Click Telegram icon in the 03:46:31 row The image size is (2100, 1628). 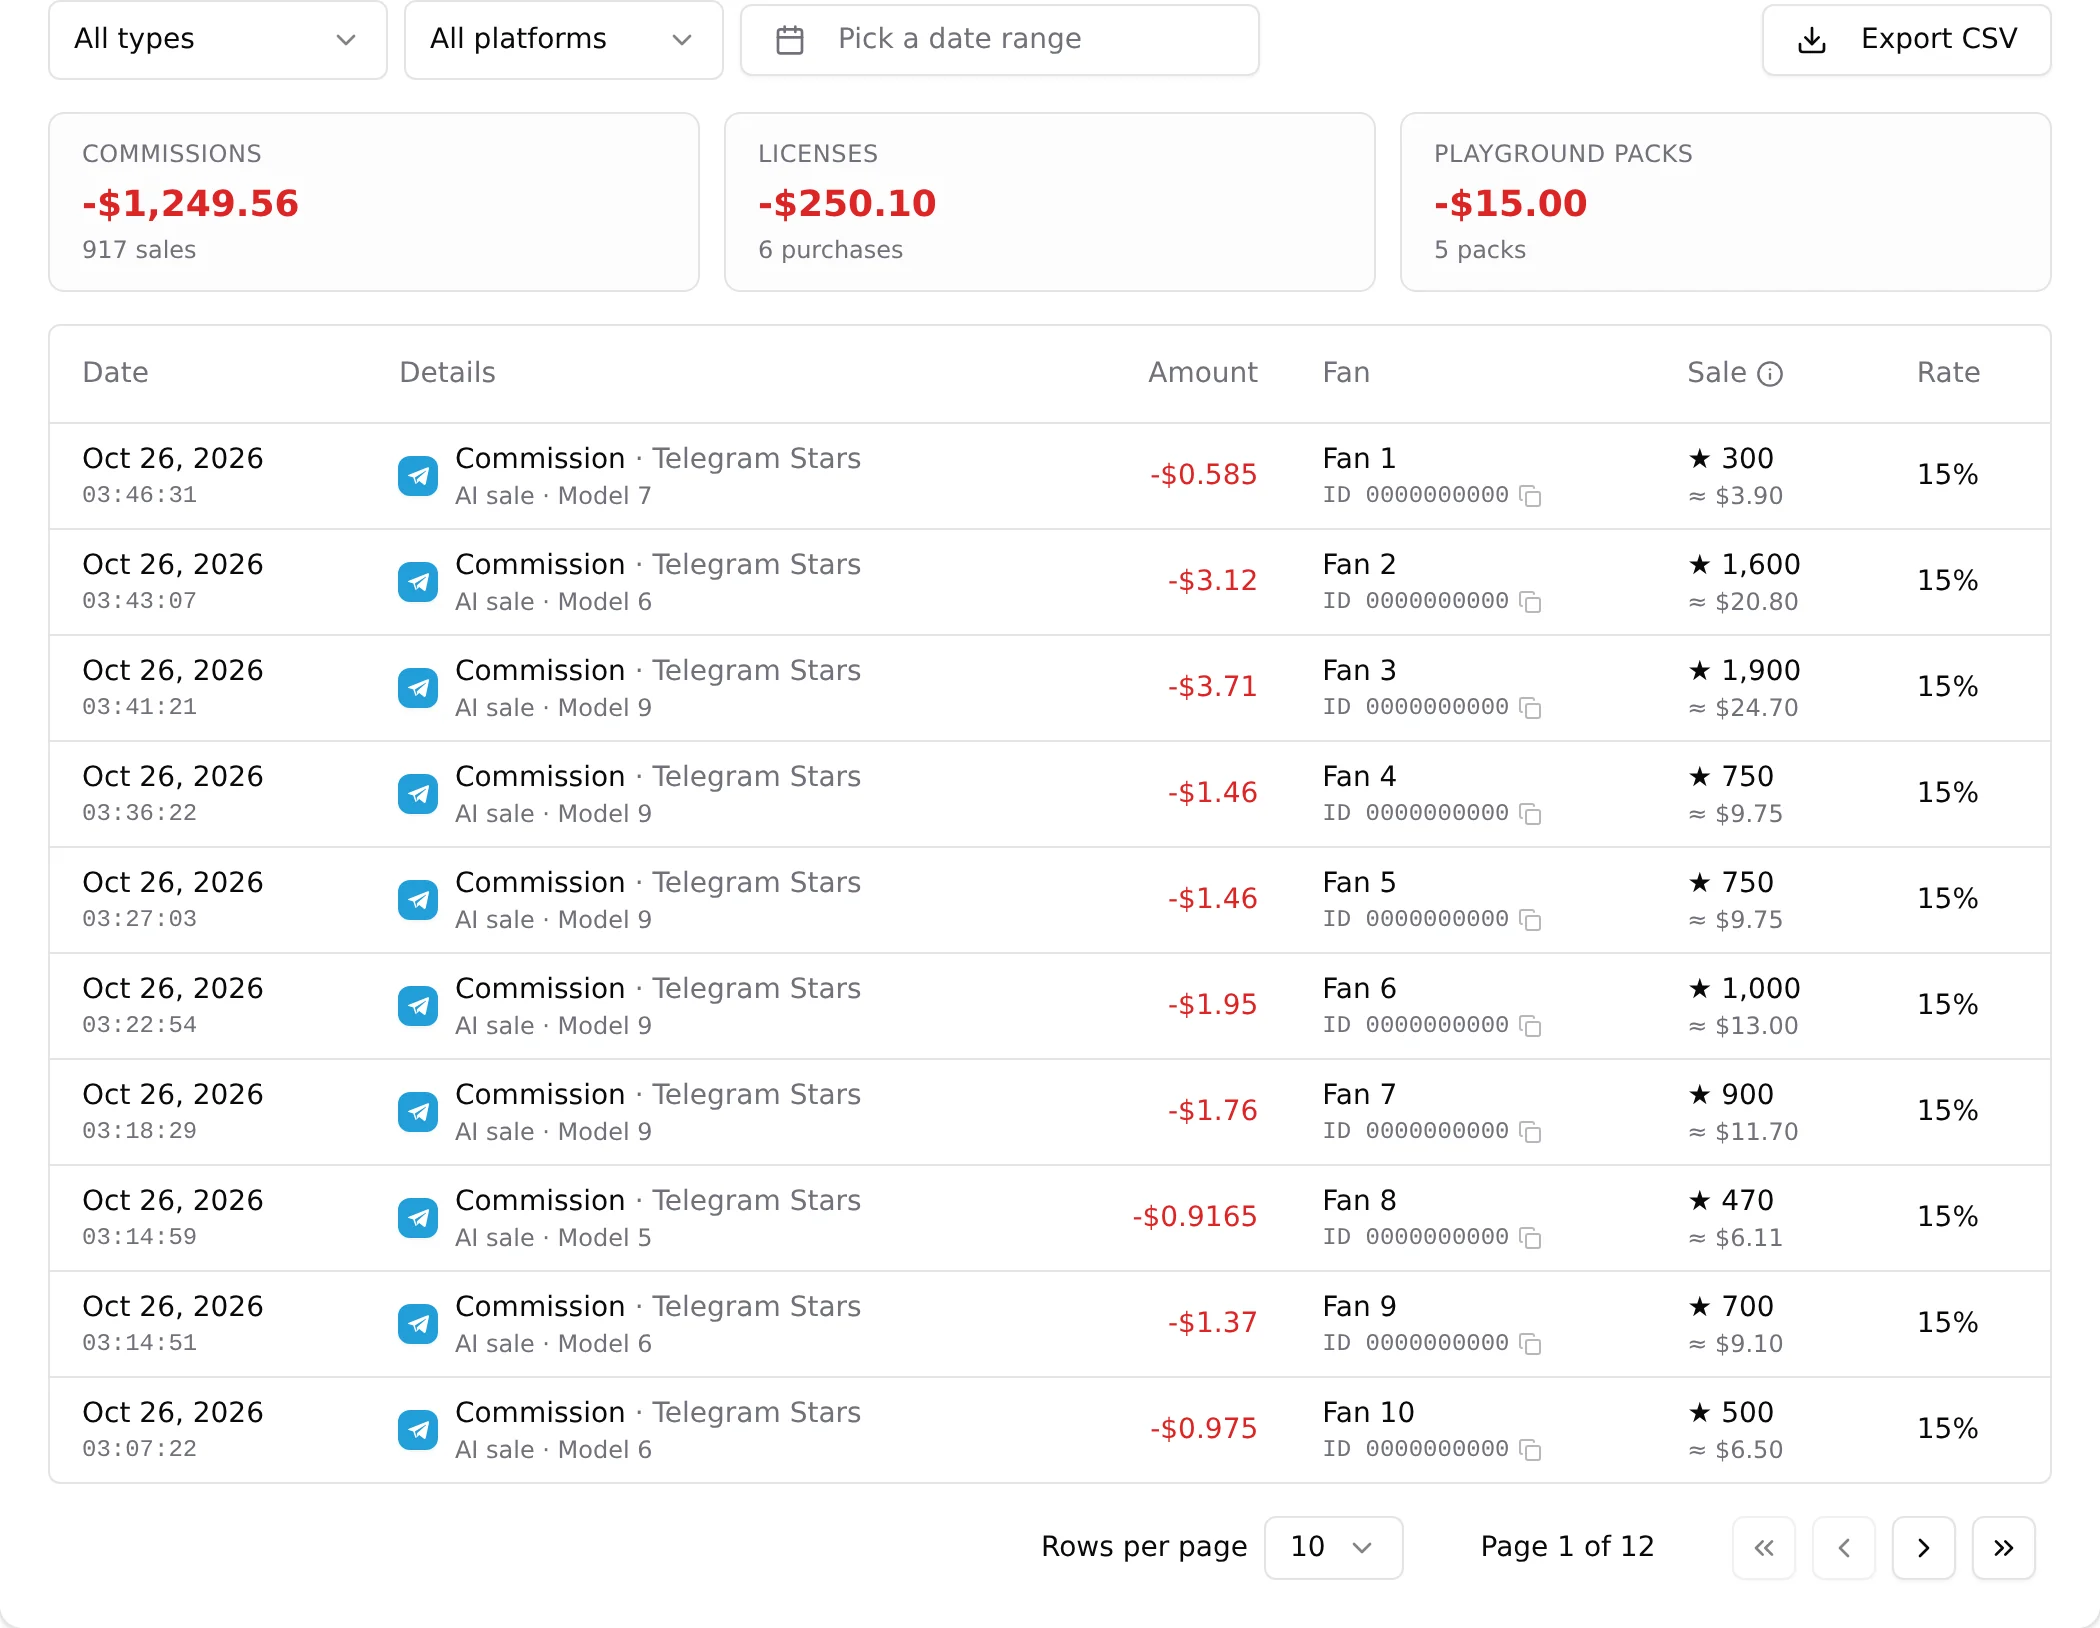pos(418,476)
